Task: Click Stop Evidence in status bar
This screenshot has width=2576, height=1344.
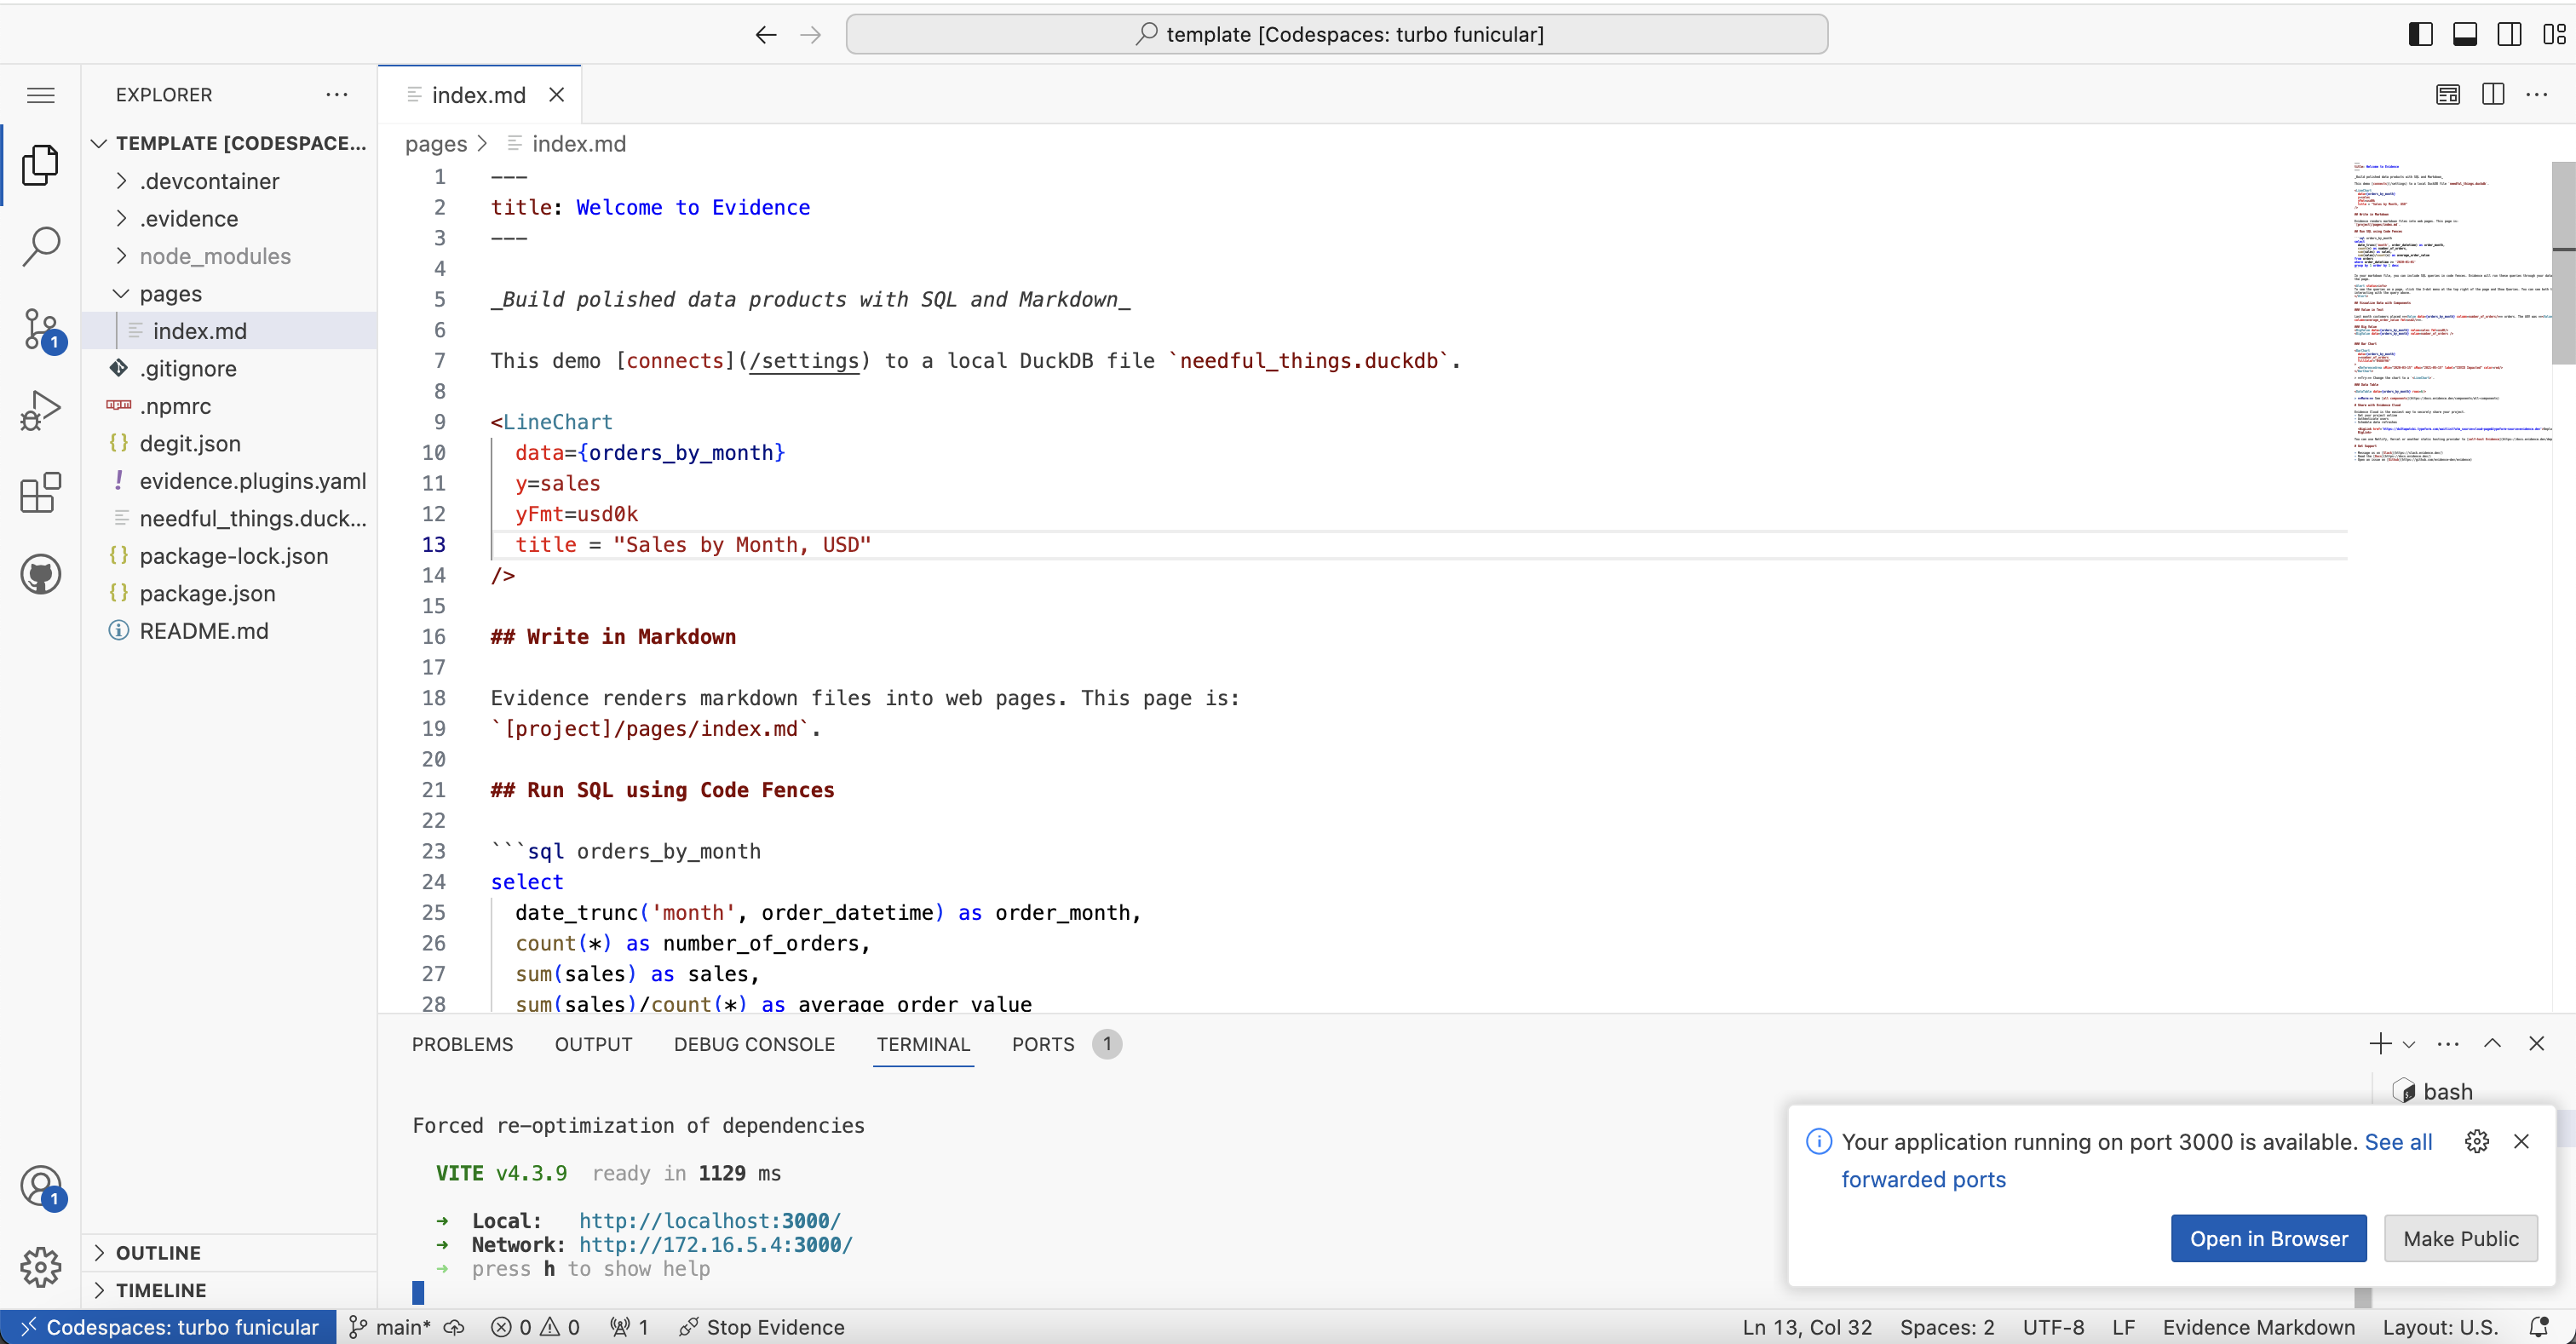Action: (762, 1327)
